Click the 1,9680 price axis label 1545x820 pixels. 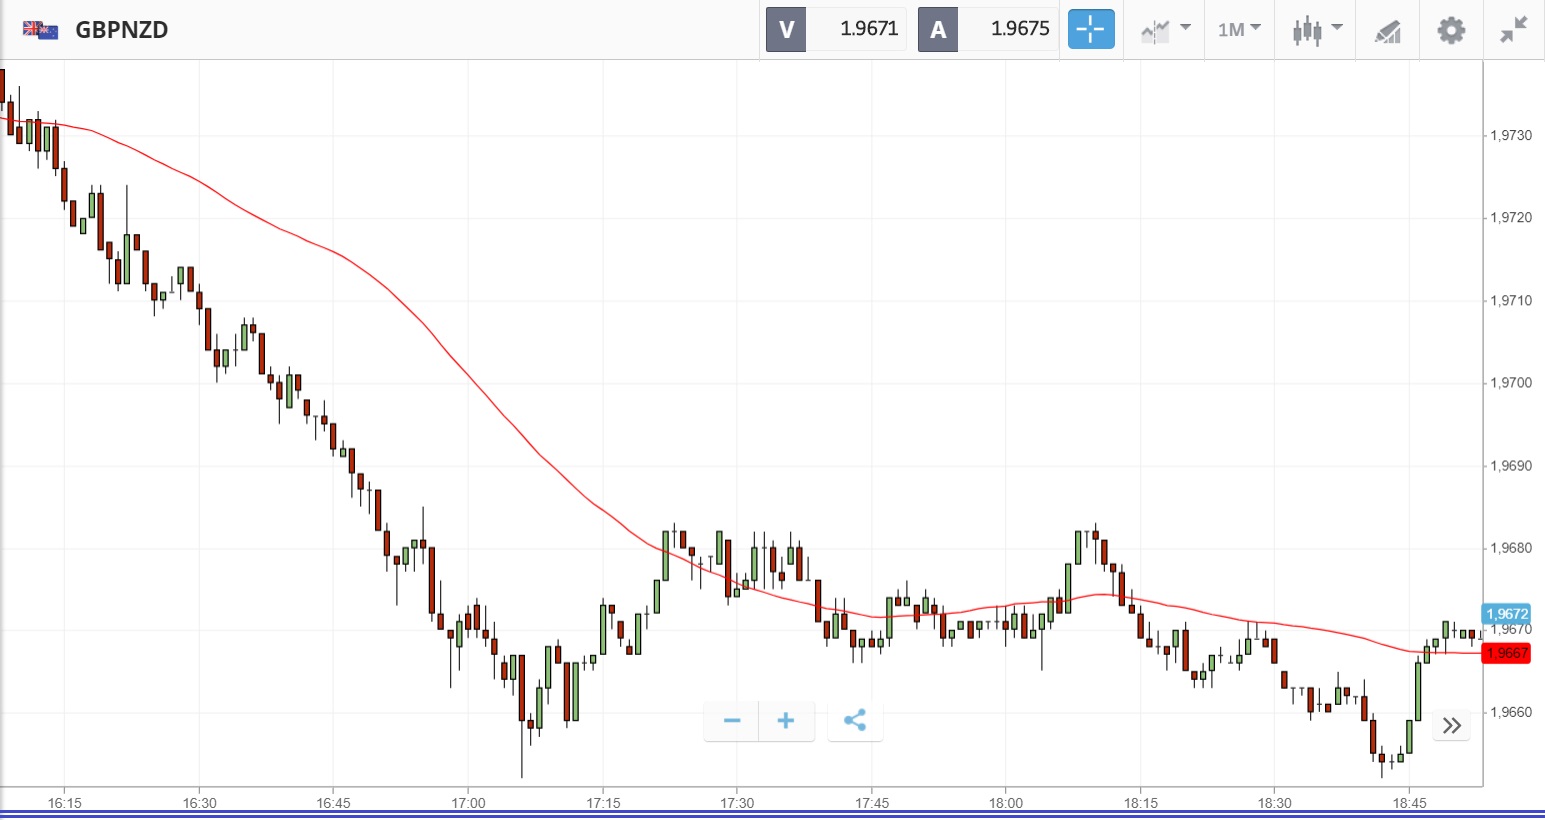click(1510, 547)
